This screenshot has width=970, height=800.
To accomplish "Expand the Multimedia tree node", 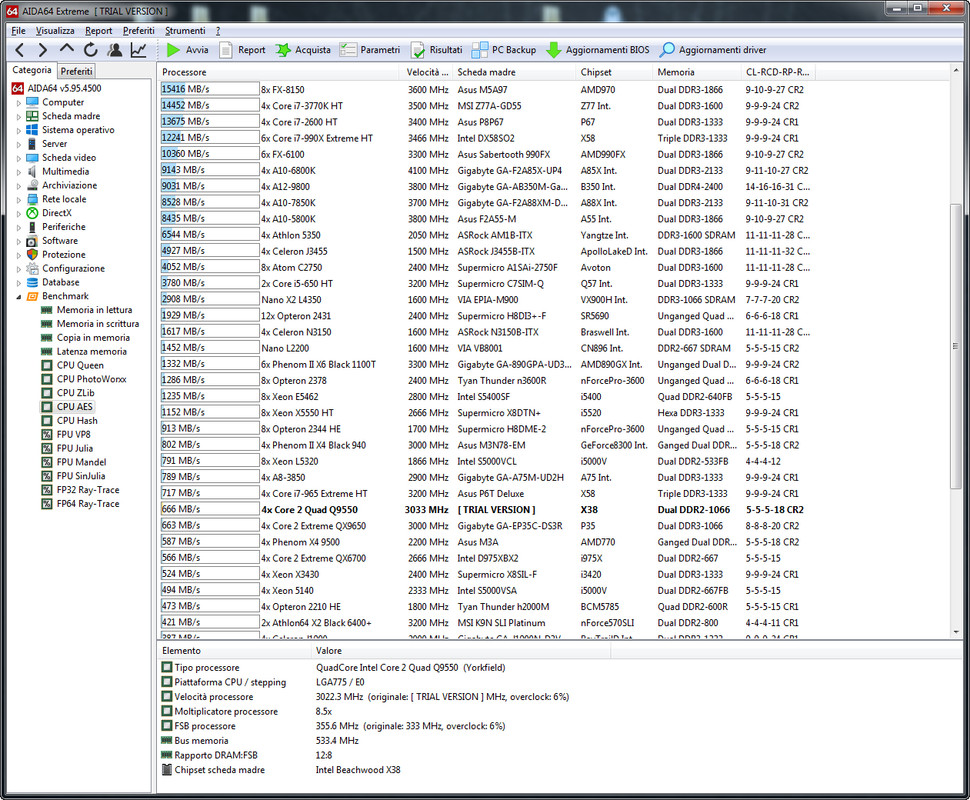I will pyautogui.click(x=19, y=172).
